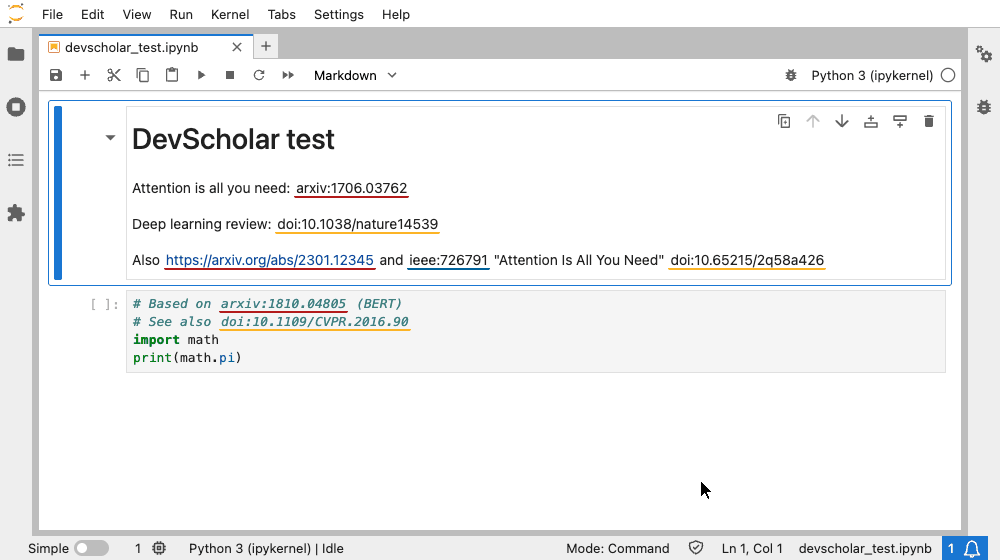1000x560 pixels.
Task: Insert a cell below with the plus icon
Action: [x=85, y=75]
